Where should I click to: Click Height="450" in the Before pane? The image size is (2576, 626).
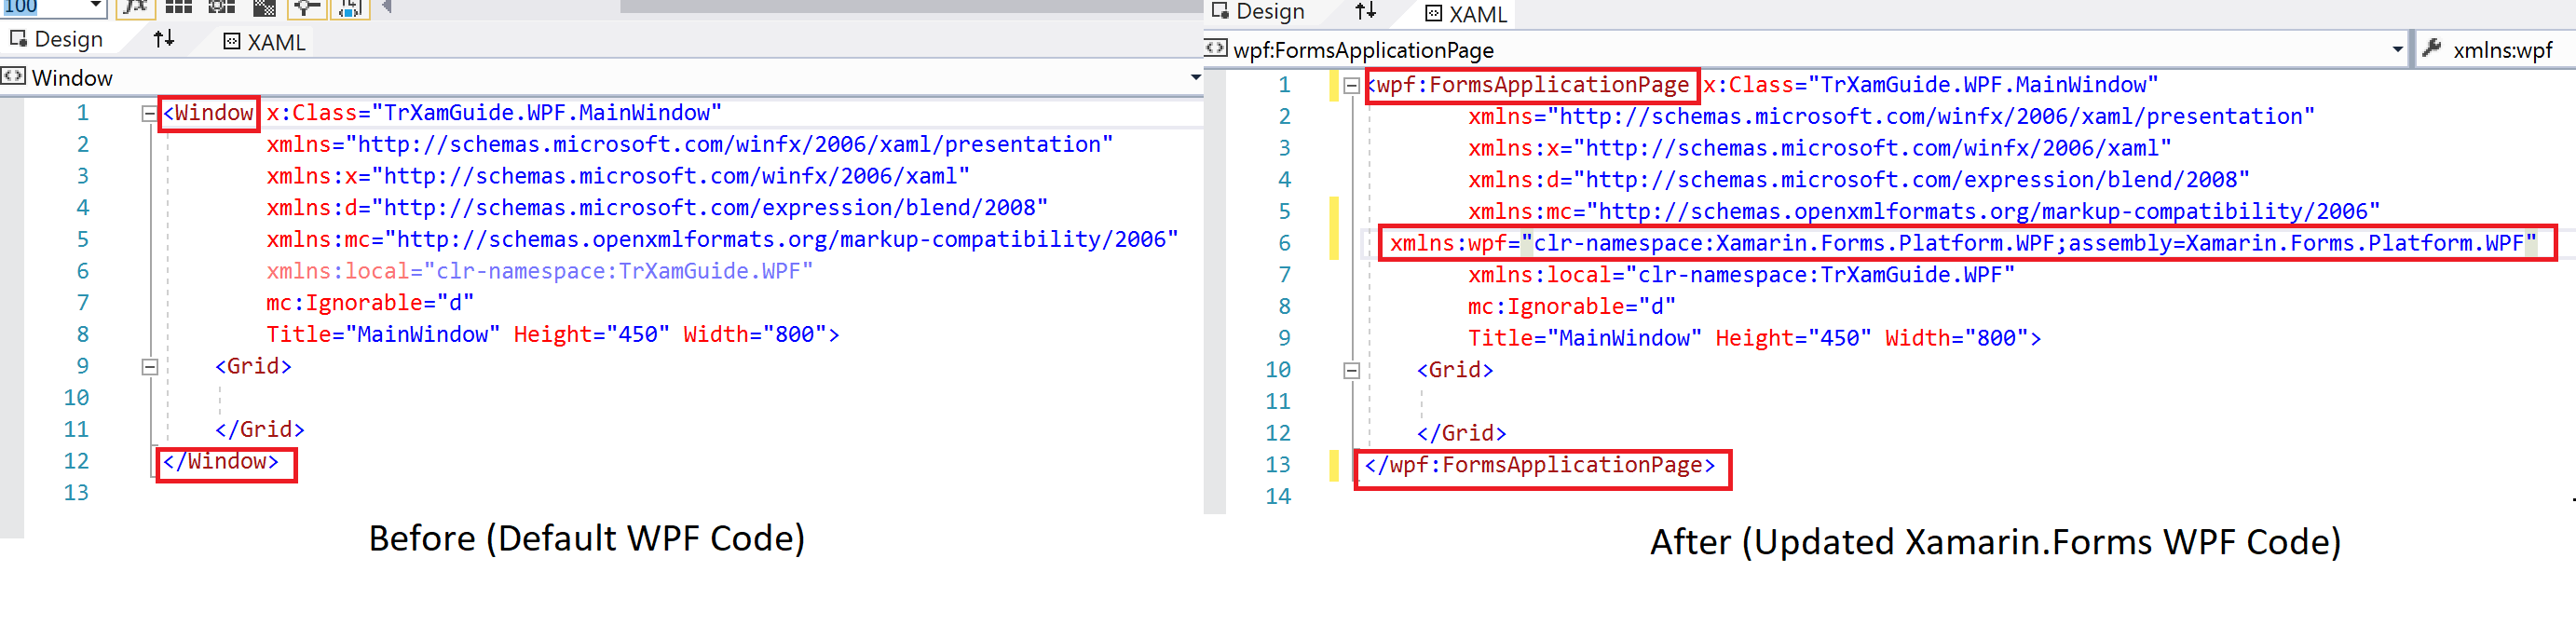pos(592,334)
